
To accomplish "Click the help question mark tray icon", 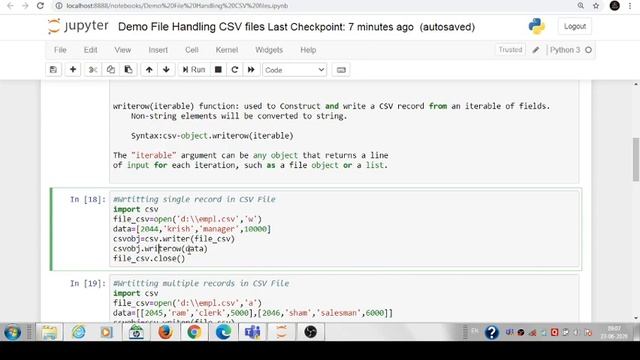I will tap(492, 333).
